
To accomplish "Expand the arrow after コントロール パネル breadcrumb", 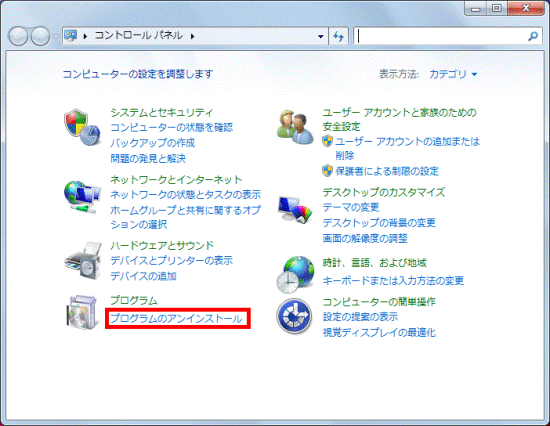I will click(x=192, y=36).
